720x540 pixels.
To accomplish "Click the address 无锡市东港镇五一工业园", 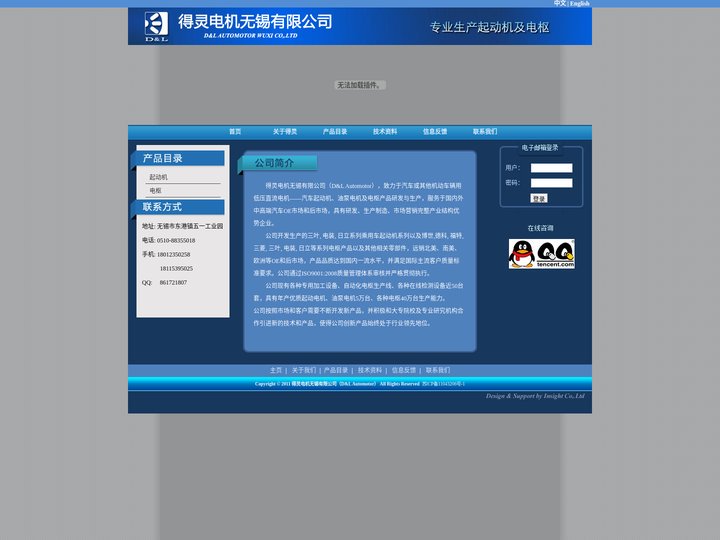I will [190, 226].
